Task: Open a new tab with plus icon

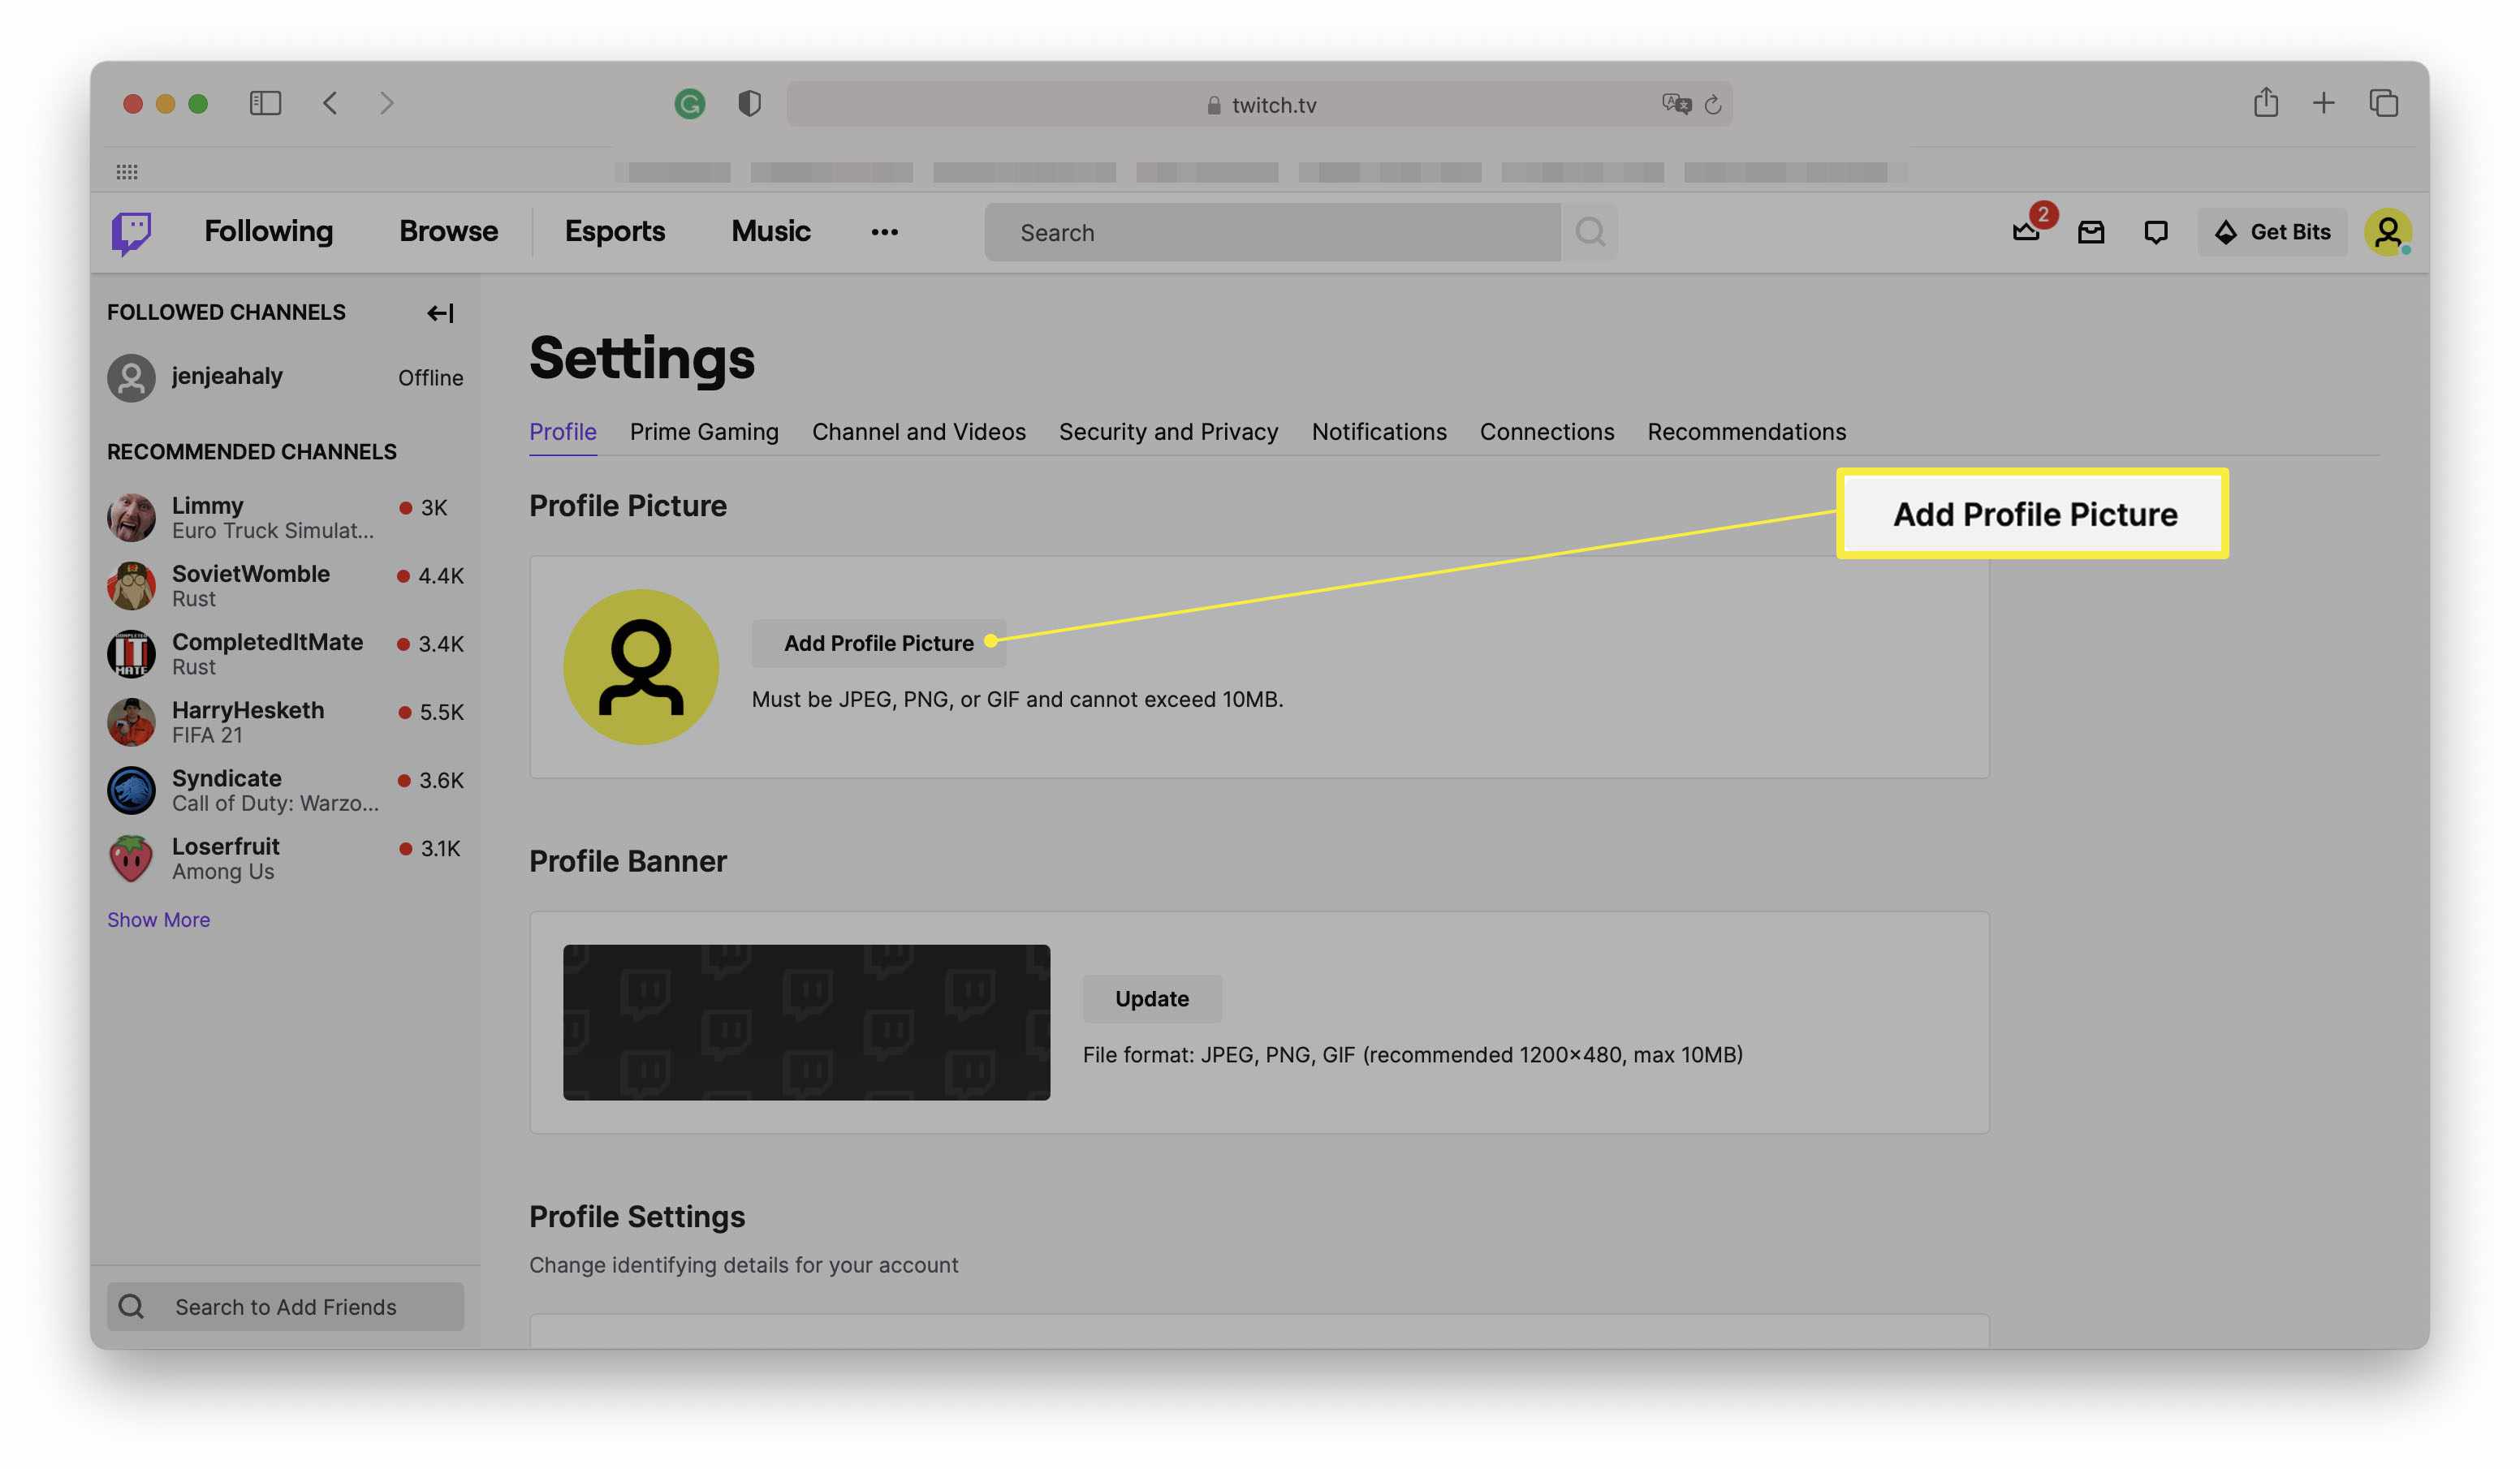Action: (x=2324, y=102)
